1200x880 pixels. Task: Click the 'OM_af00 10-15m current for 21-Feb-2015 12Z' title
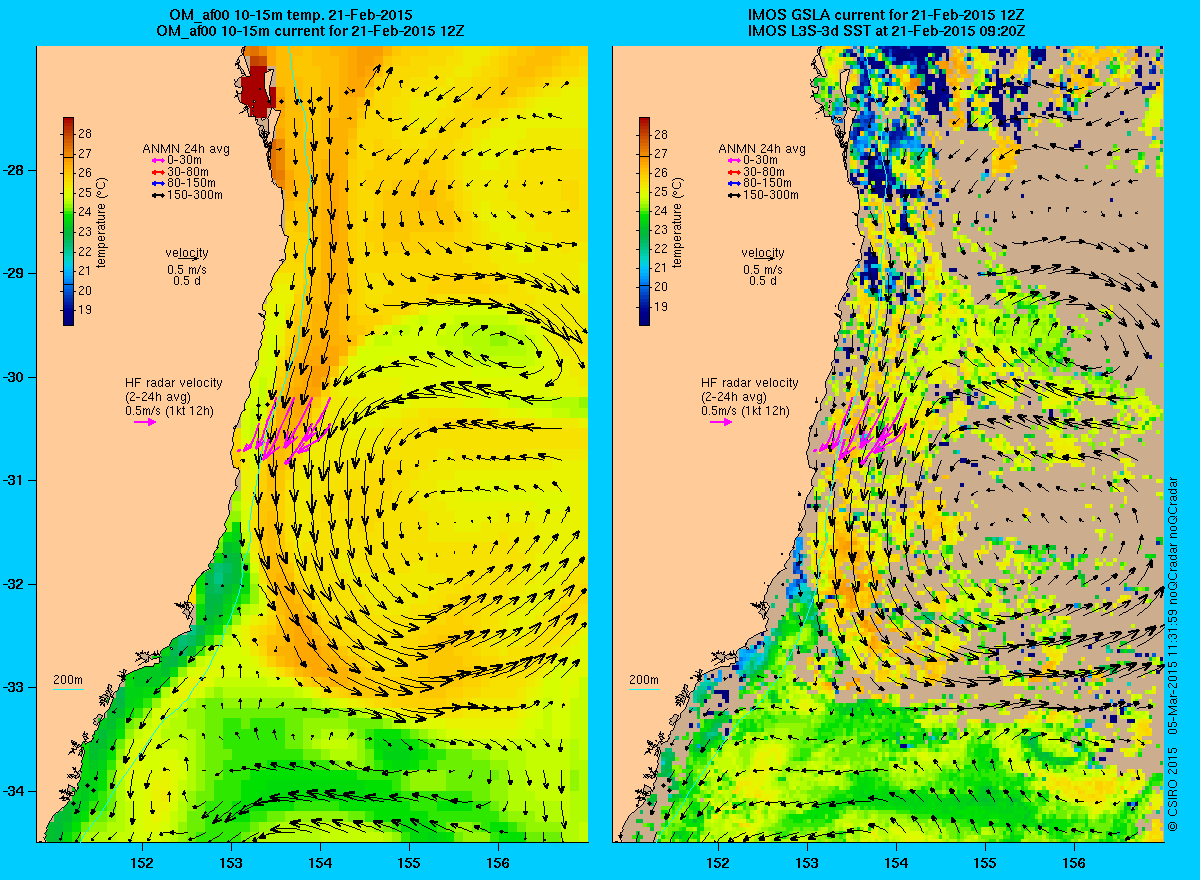[x=310, y=32]
